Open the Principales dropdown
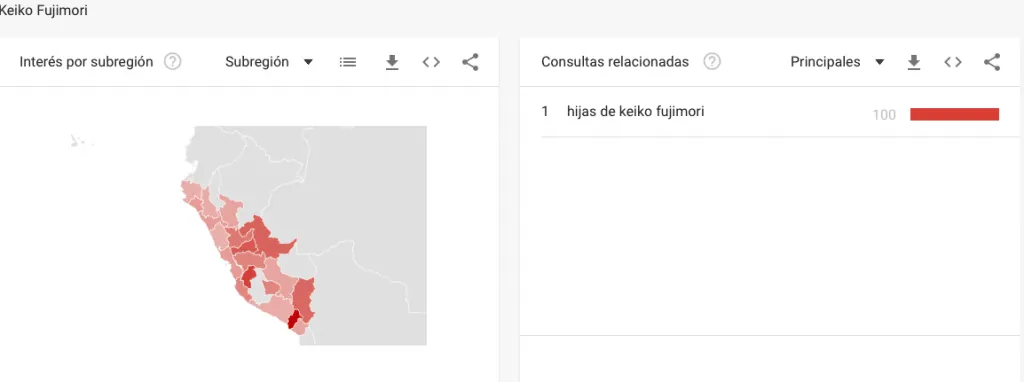 (x=837, y=62)
